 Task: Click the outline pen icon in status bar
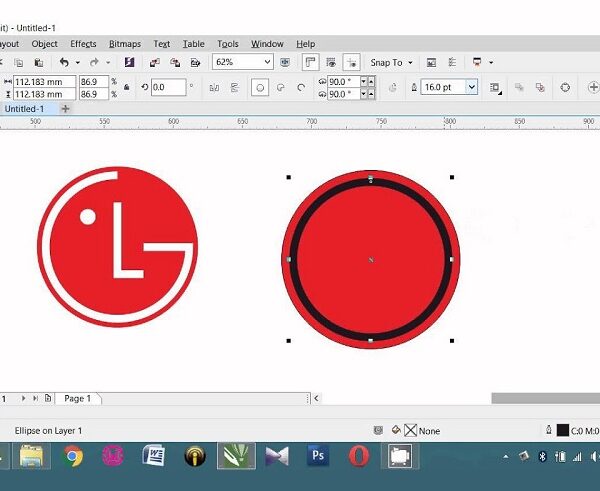pos(549,430)
